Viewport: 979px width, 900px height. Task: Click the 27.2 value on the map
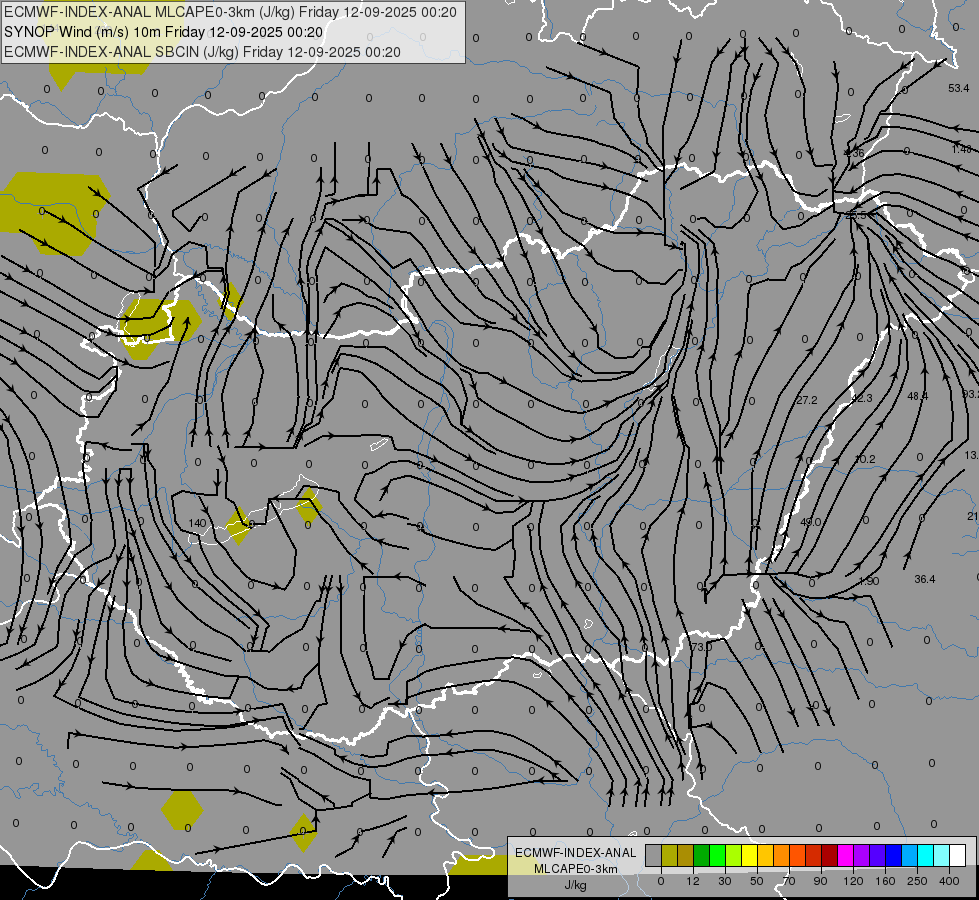(x=807, y=400)
